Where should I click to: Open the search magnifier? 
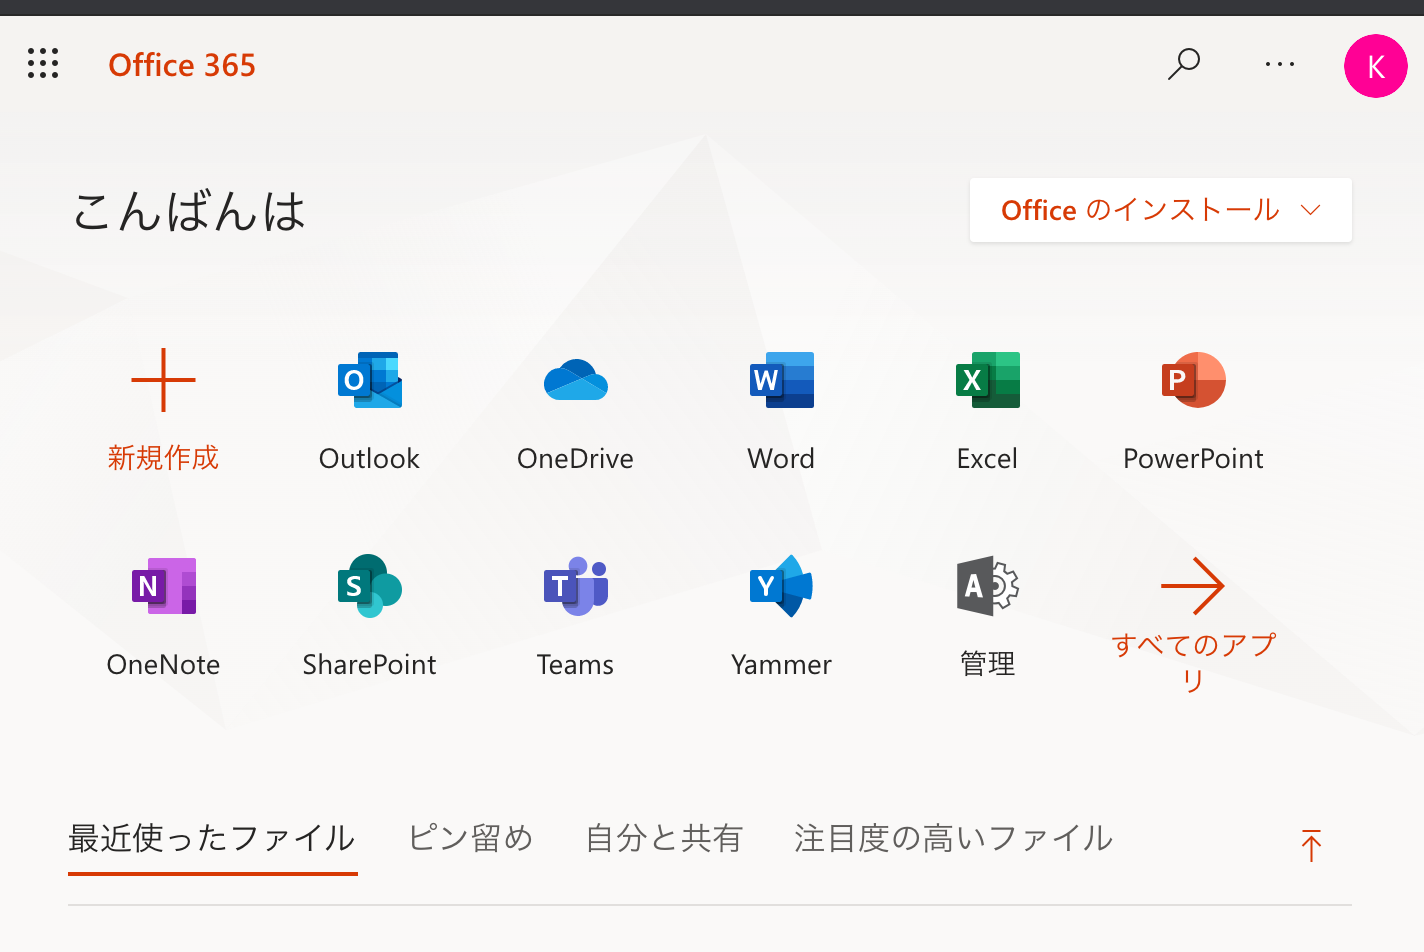click(x=1184, y=64)
